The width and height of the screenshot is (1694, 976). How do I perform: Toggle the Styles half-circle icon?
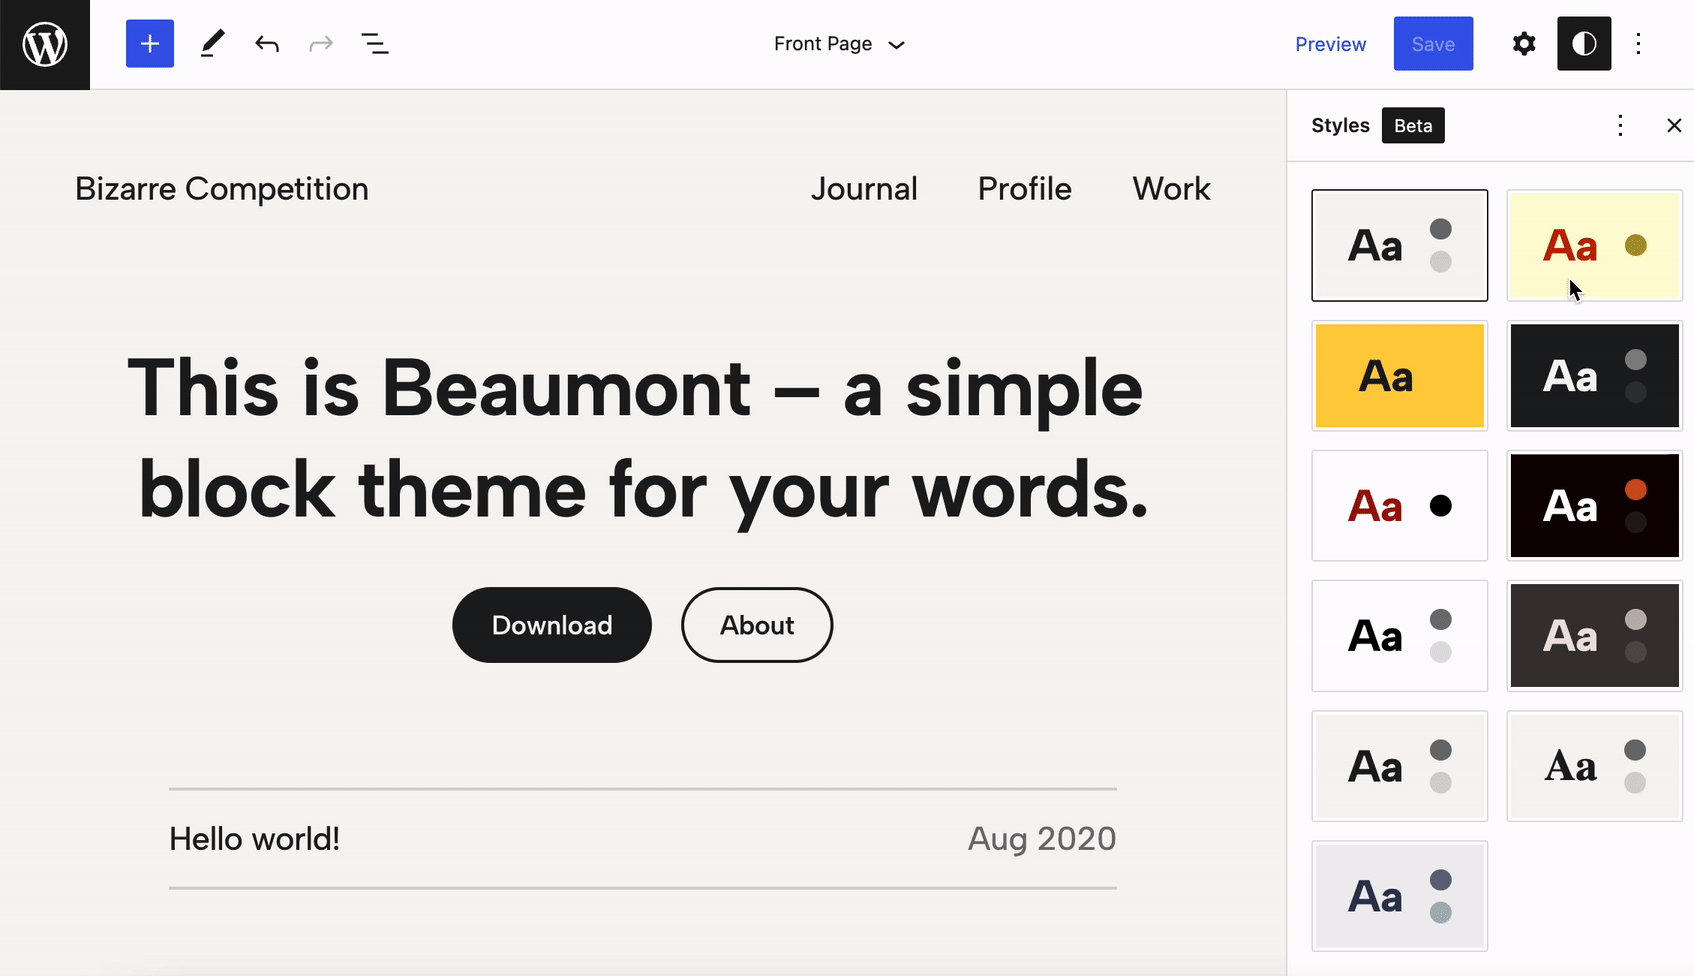point(1584,44)
